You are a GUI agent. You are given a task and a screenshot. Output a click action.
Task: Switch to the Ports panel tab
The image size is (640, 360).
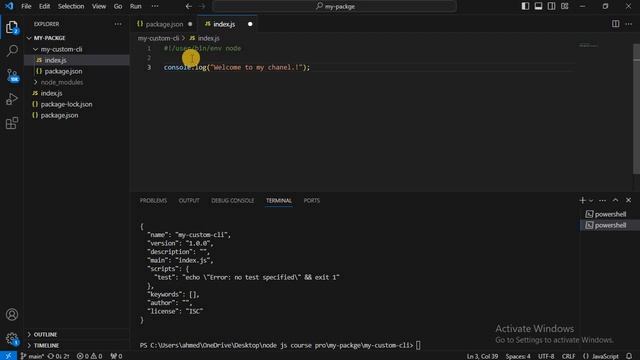coord(311,200)
